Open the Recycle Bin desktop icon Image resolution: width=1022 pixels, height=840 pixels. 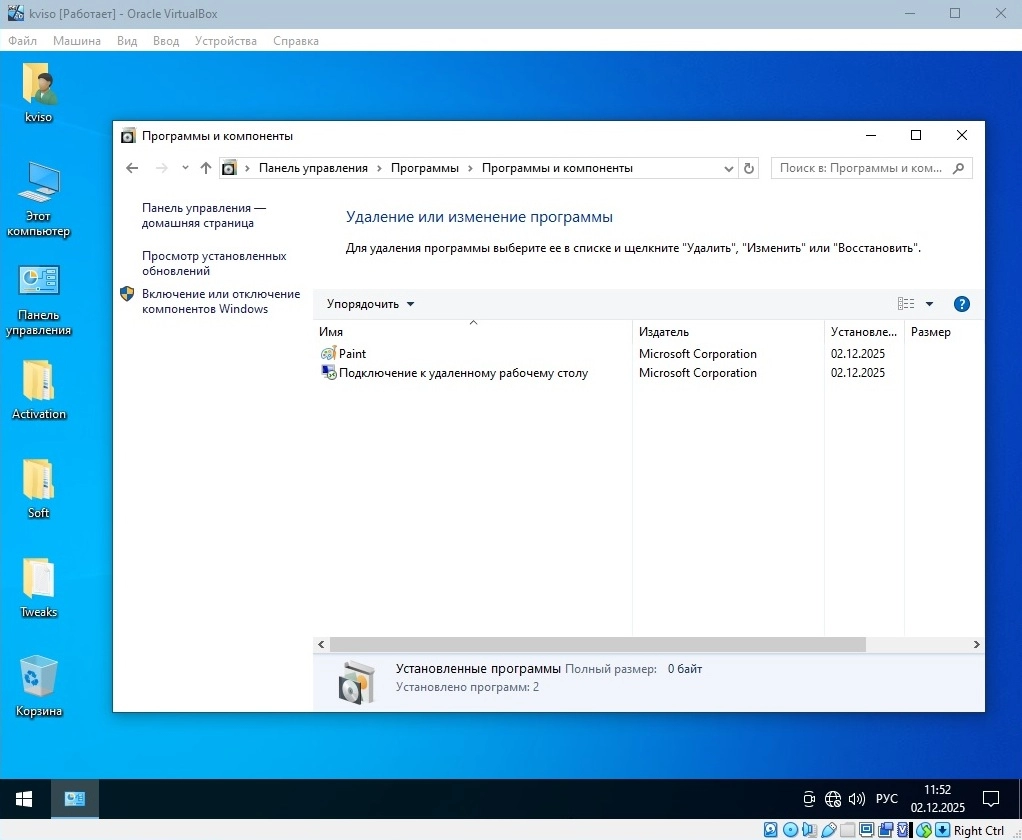click(39, 679)
